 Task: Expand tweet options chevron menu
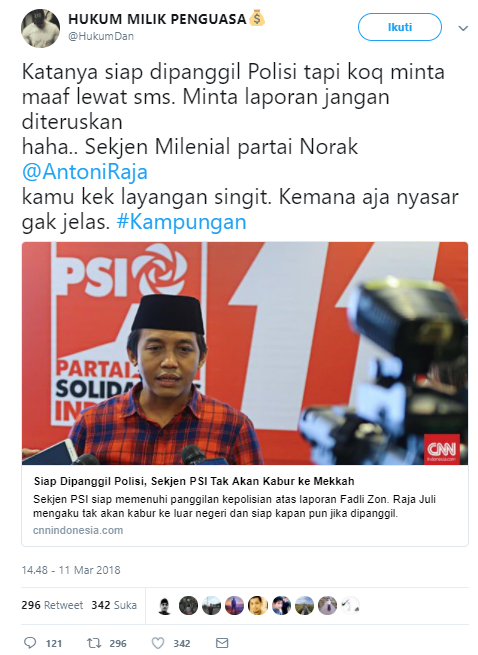463,28
